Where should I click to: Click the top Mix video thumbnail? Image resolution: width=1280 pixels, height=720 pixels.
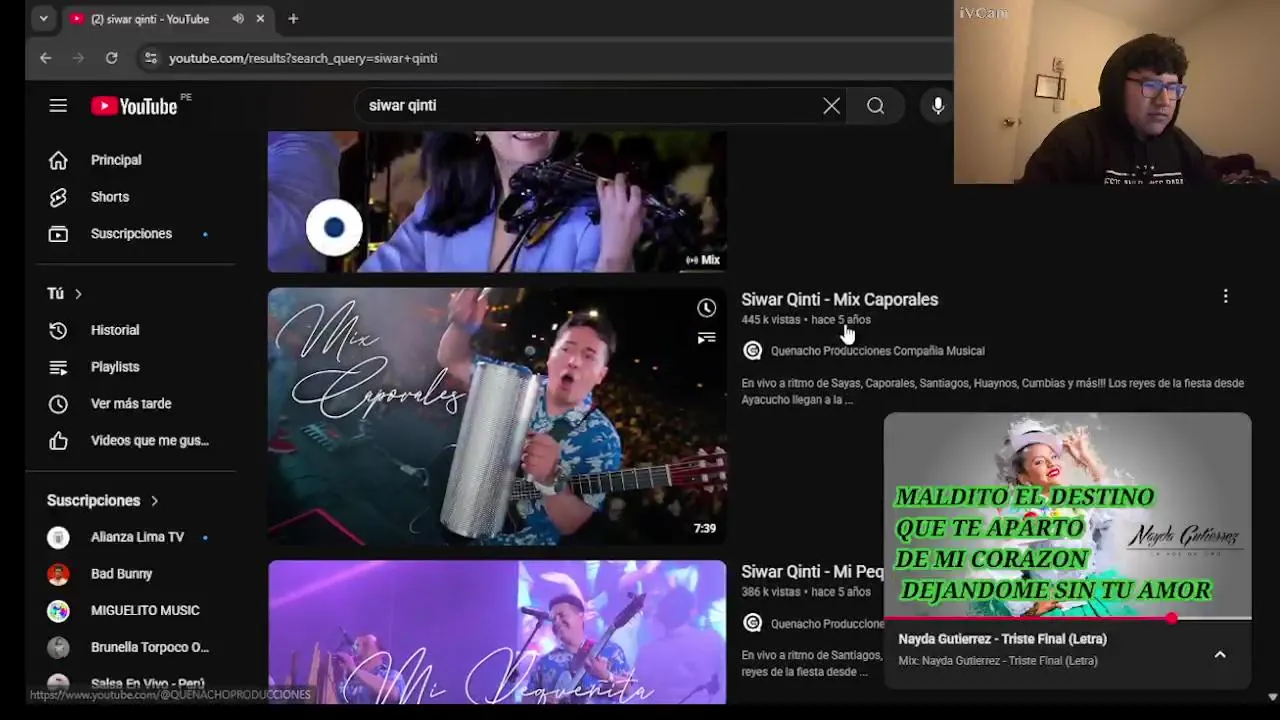(497, 201)
